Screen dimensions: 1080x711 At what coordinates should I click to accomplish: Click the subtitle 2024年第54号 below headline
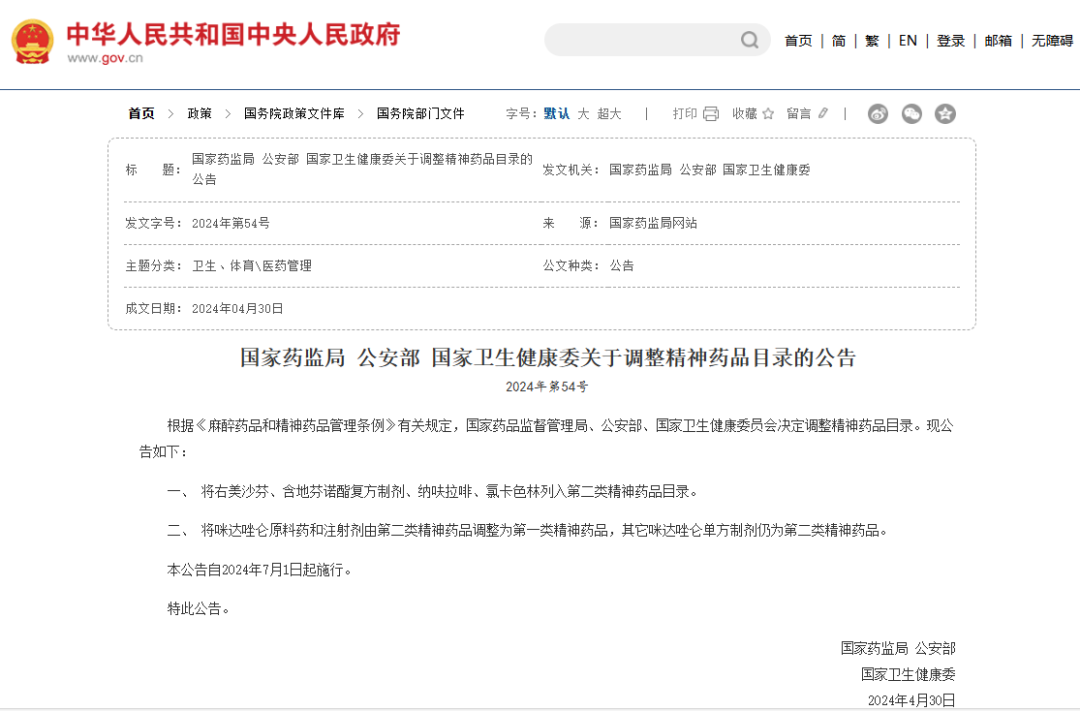[547, 387]
